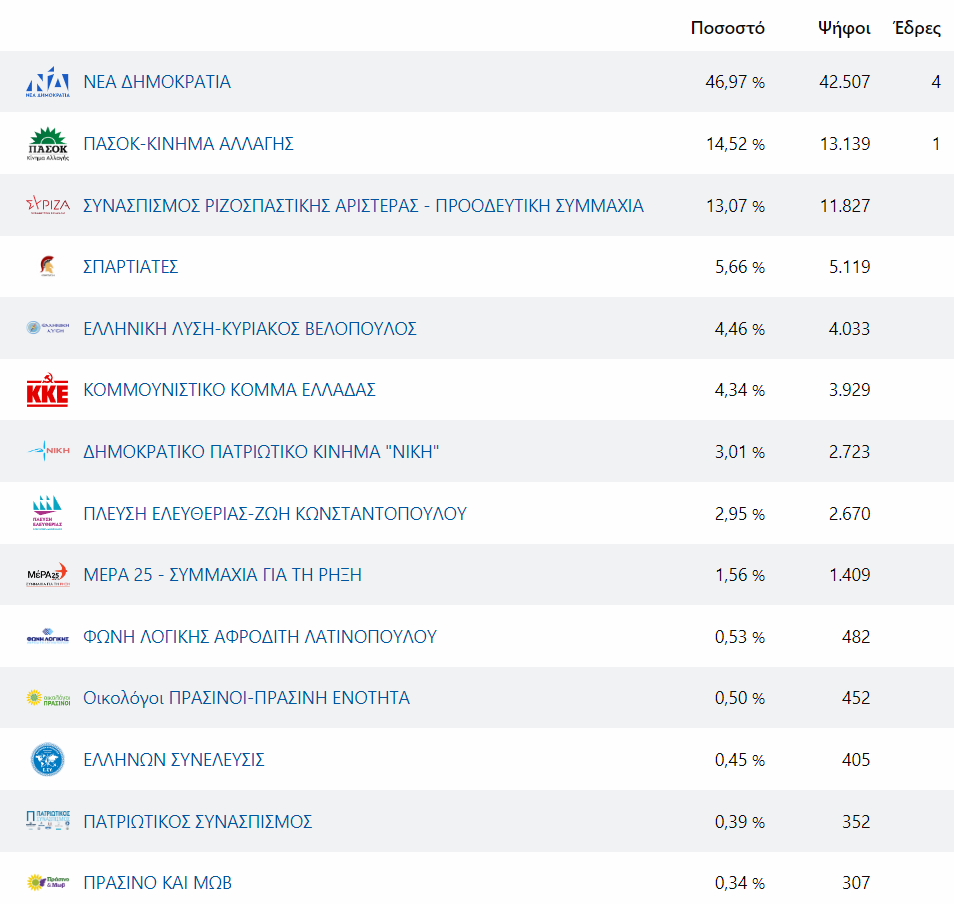
Task: Open ΦΩΝΗ ΛΟΓΙΚΗΣ ΑΦΡΟΔΙΤΗ ΛΑΤΙΝΟΠΟΥΛΟΥ link
Action: click(x=260, y=636)
